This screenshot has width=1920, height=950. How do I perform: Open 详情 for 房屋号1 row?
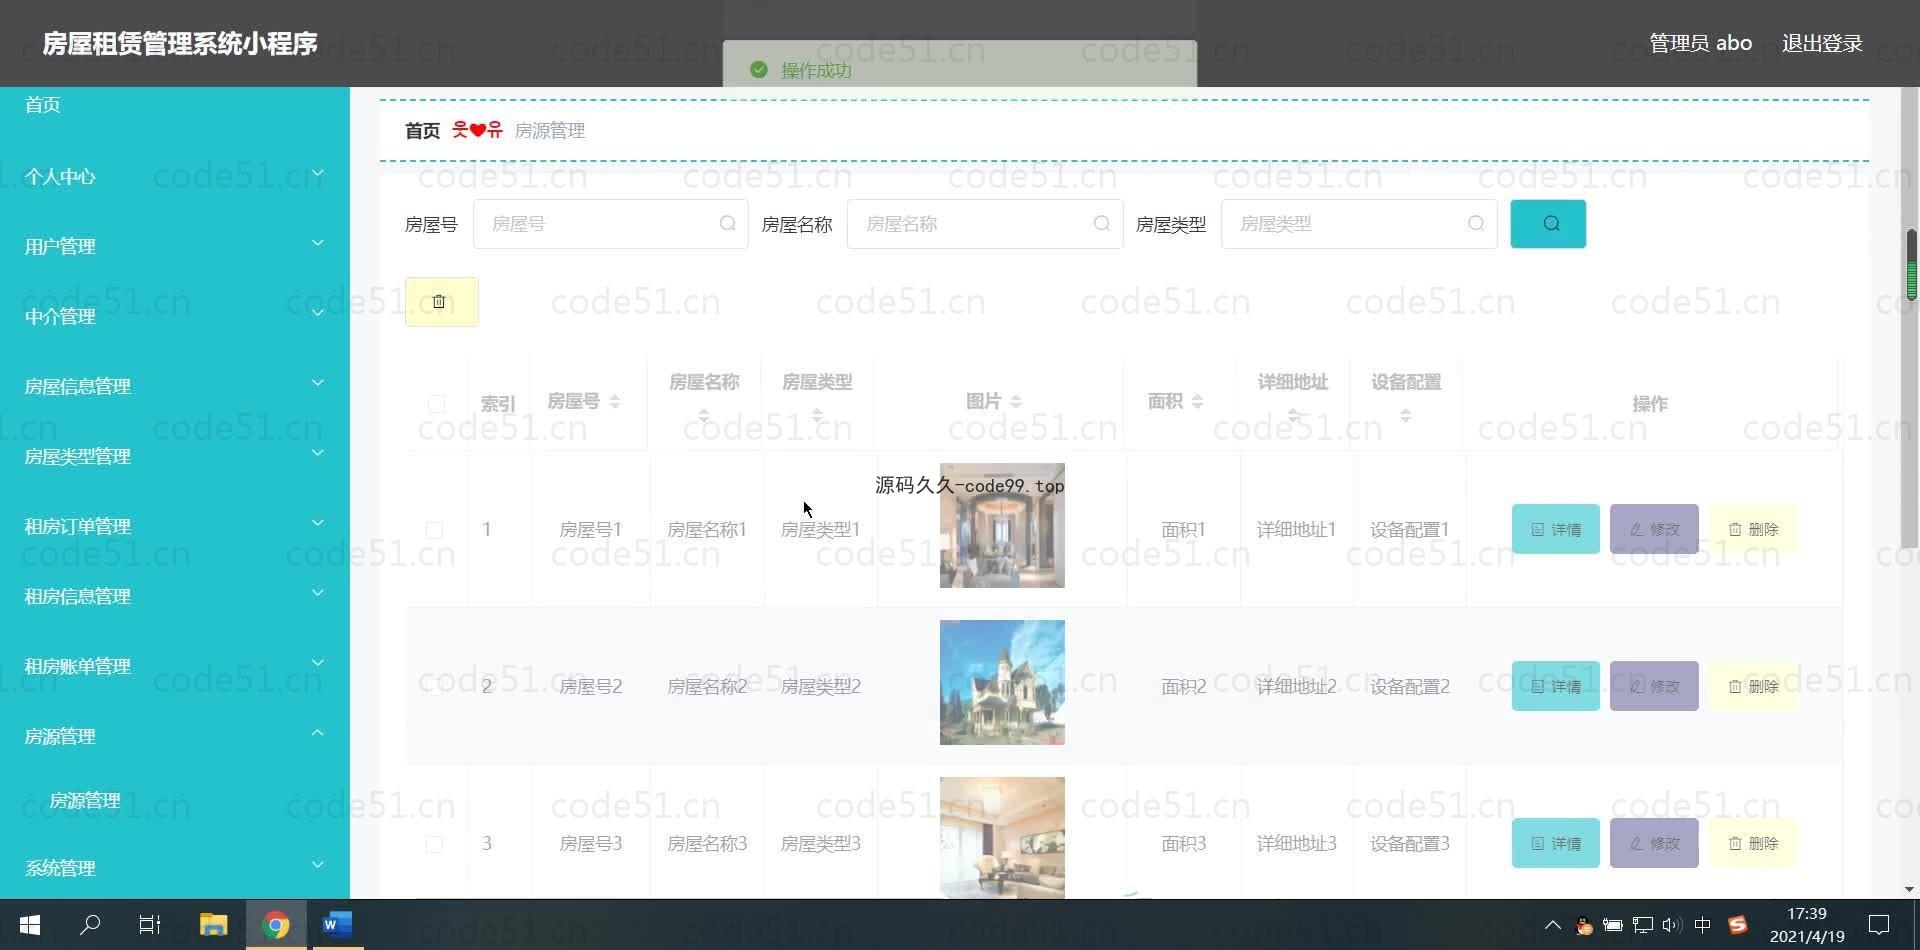1555,529
